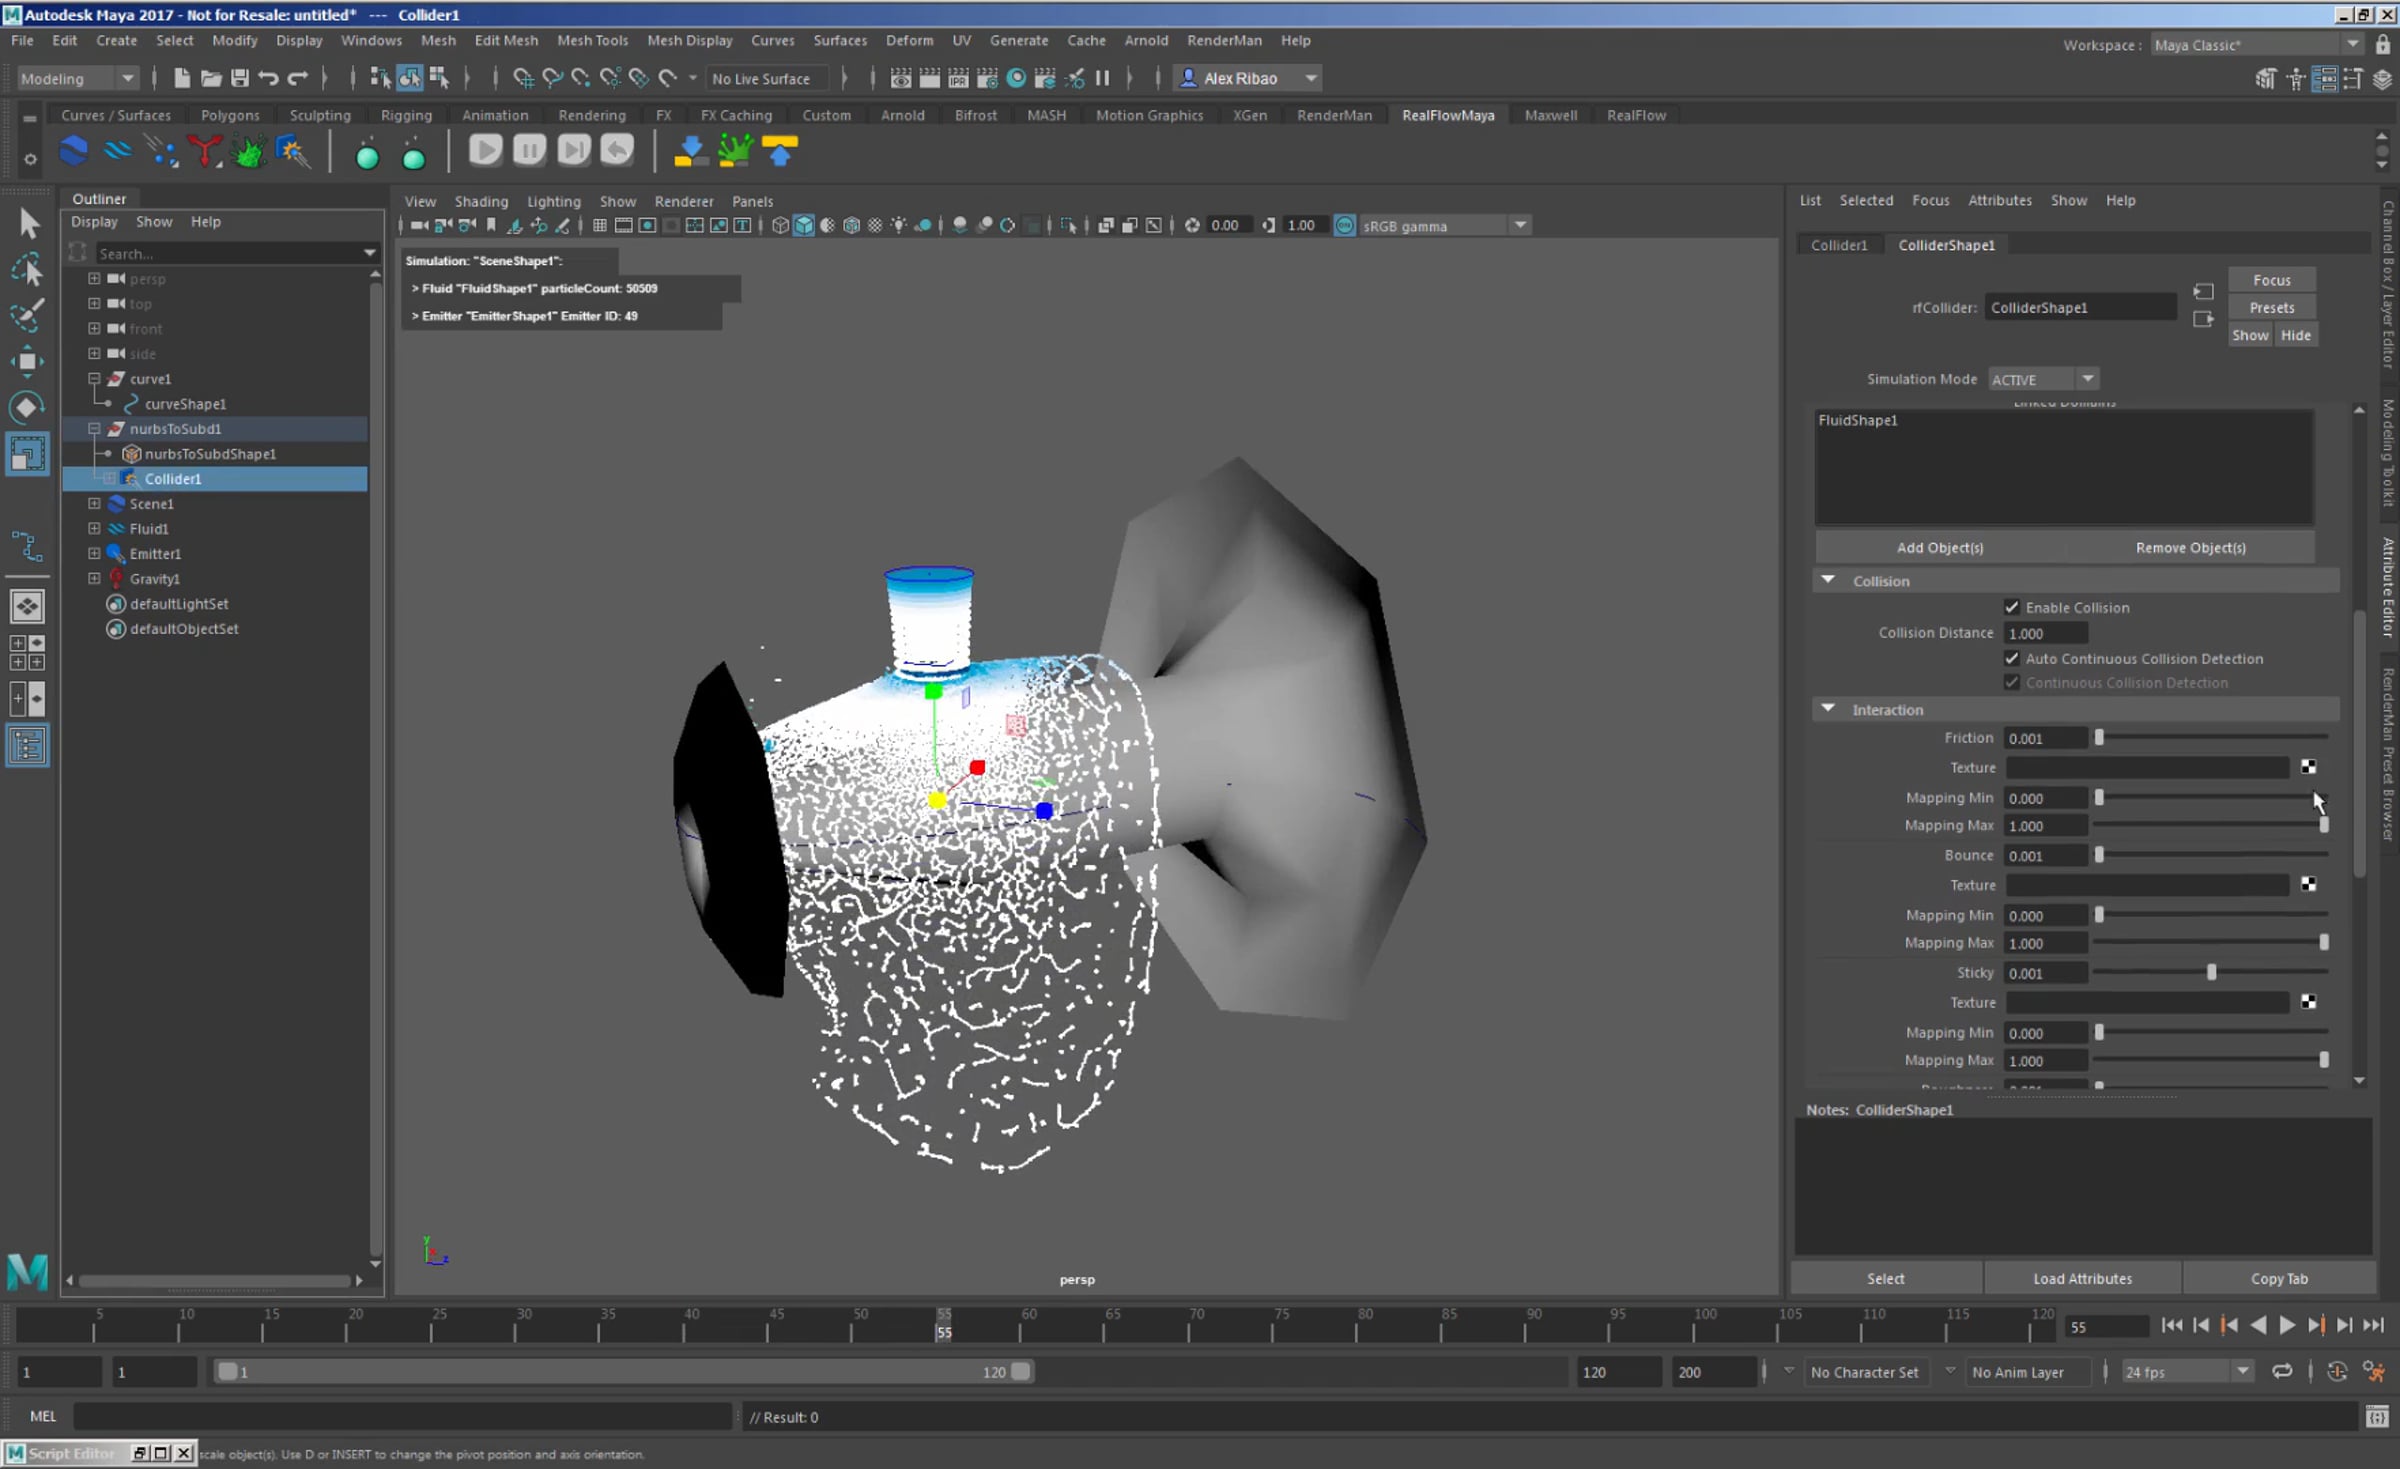
Task: Click the red Y-shaped RealFlow shelf icon
Action: coord(205,151)
